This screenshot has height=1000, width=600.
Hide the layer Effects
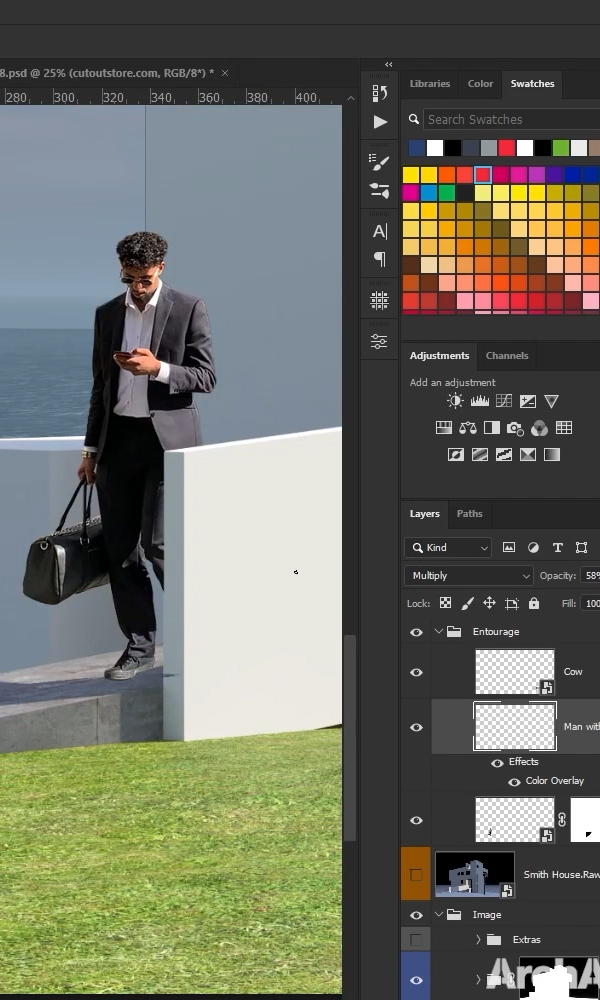tap(497, 763)
